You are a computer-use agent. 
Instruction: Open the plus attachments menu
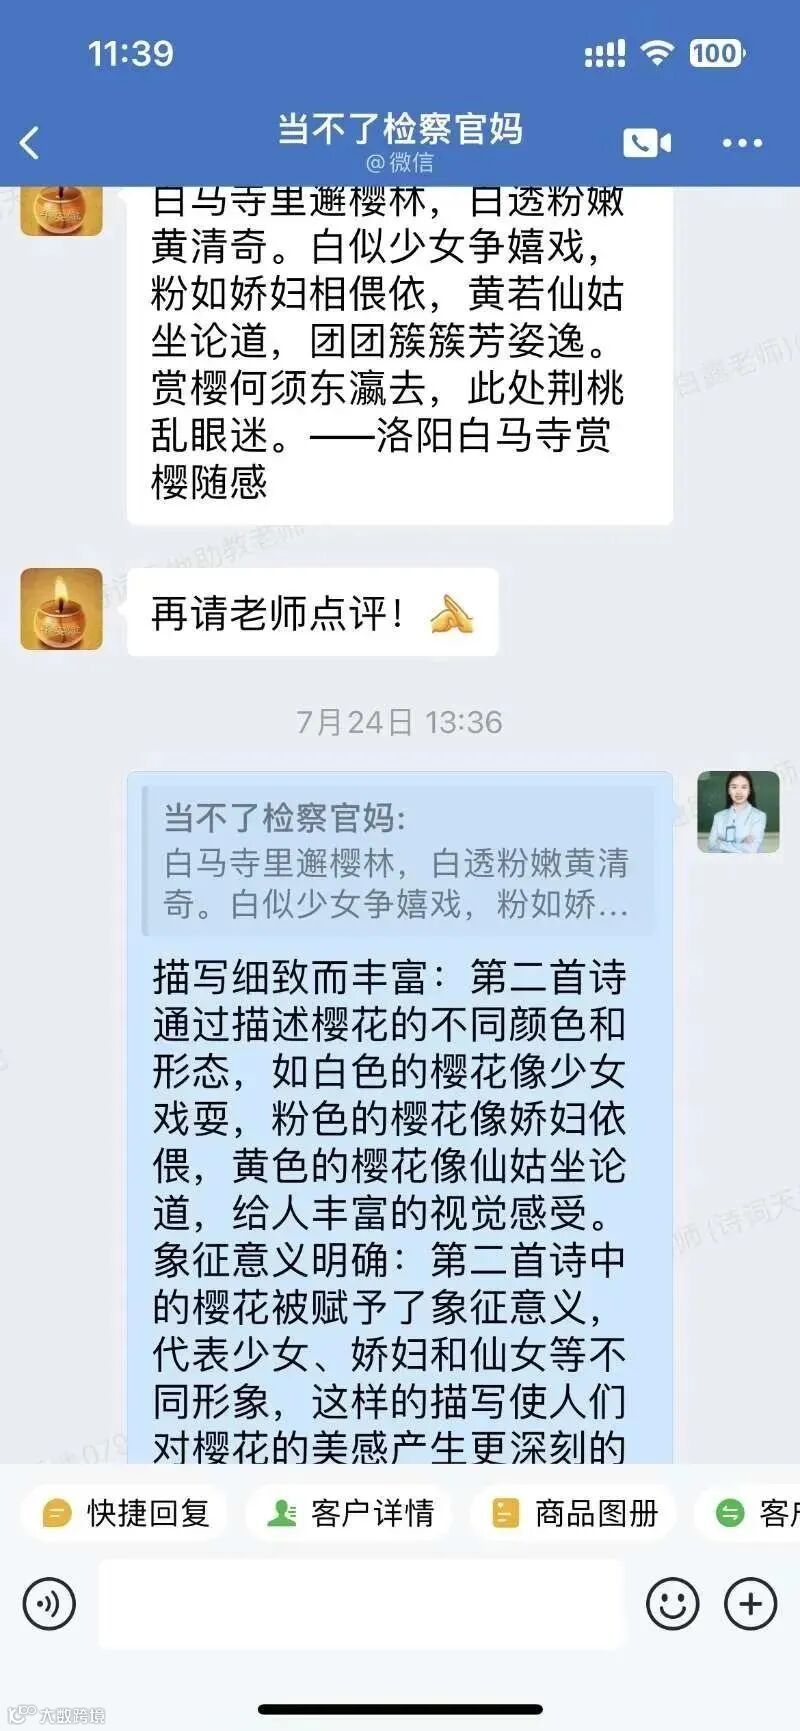750,1604
